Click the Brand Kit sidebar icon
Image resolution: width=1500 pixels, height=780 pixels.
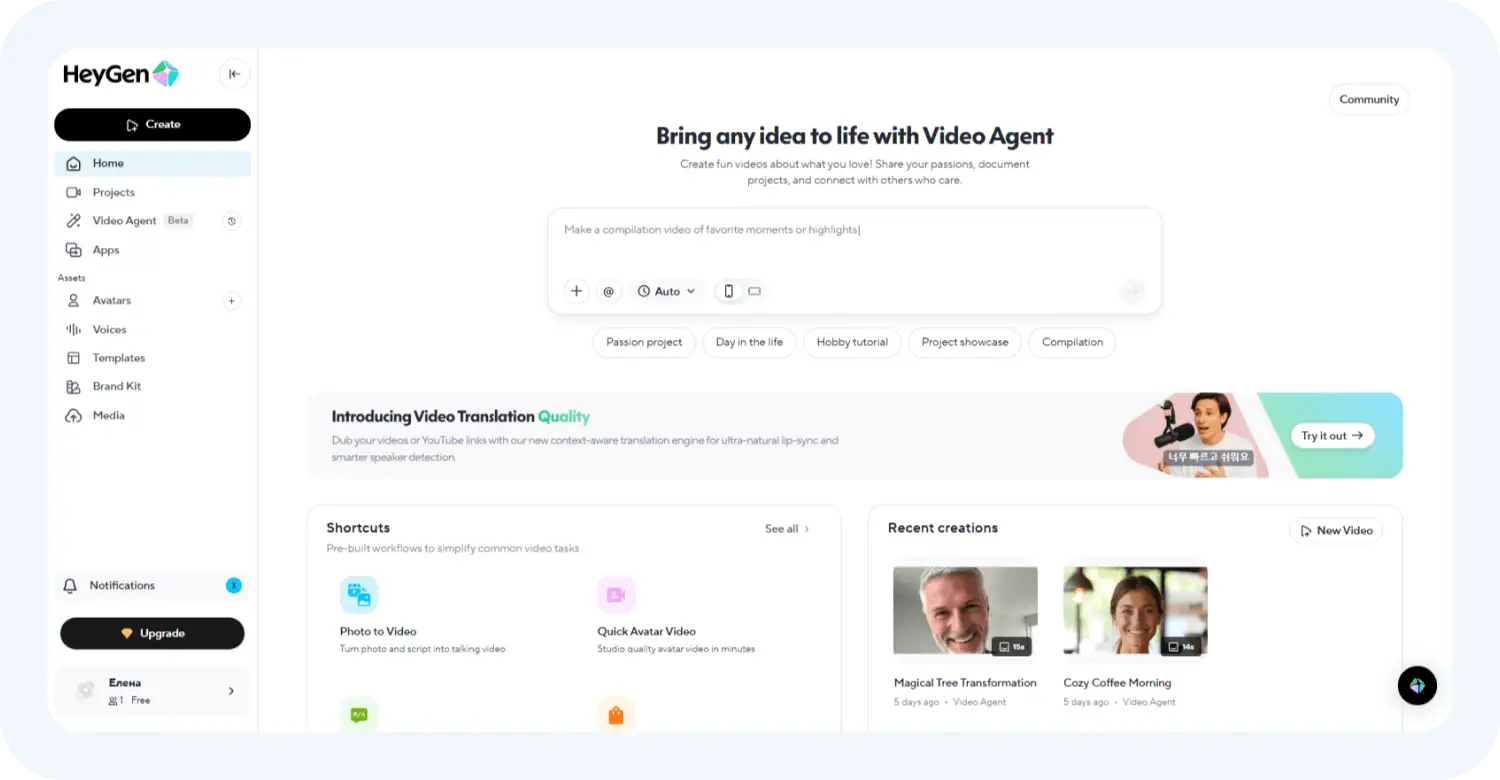tap(72, 386)
